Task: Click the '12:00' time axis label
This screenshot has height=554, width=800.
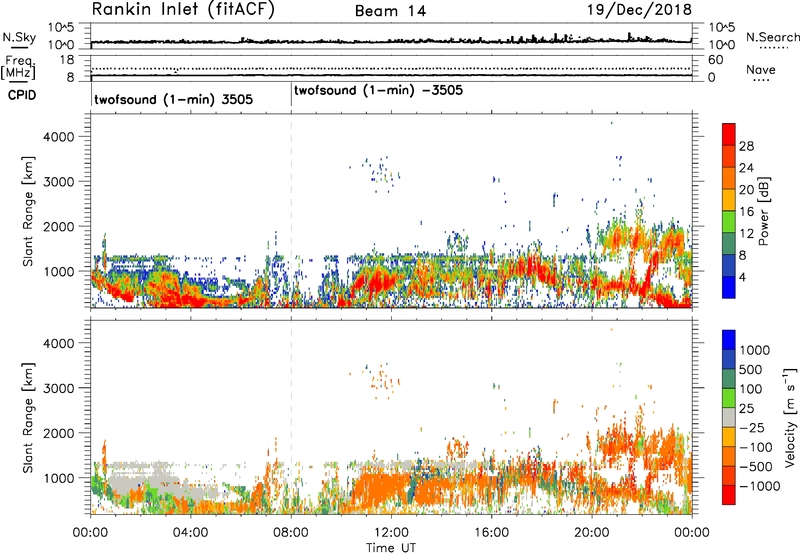Action: click(x=391, y=533)
